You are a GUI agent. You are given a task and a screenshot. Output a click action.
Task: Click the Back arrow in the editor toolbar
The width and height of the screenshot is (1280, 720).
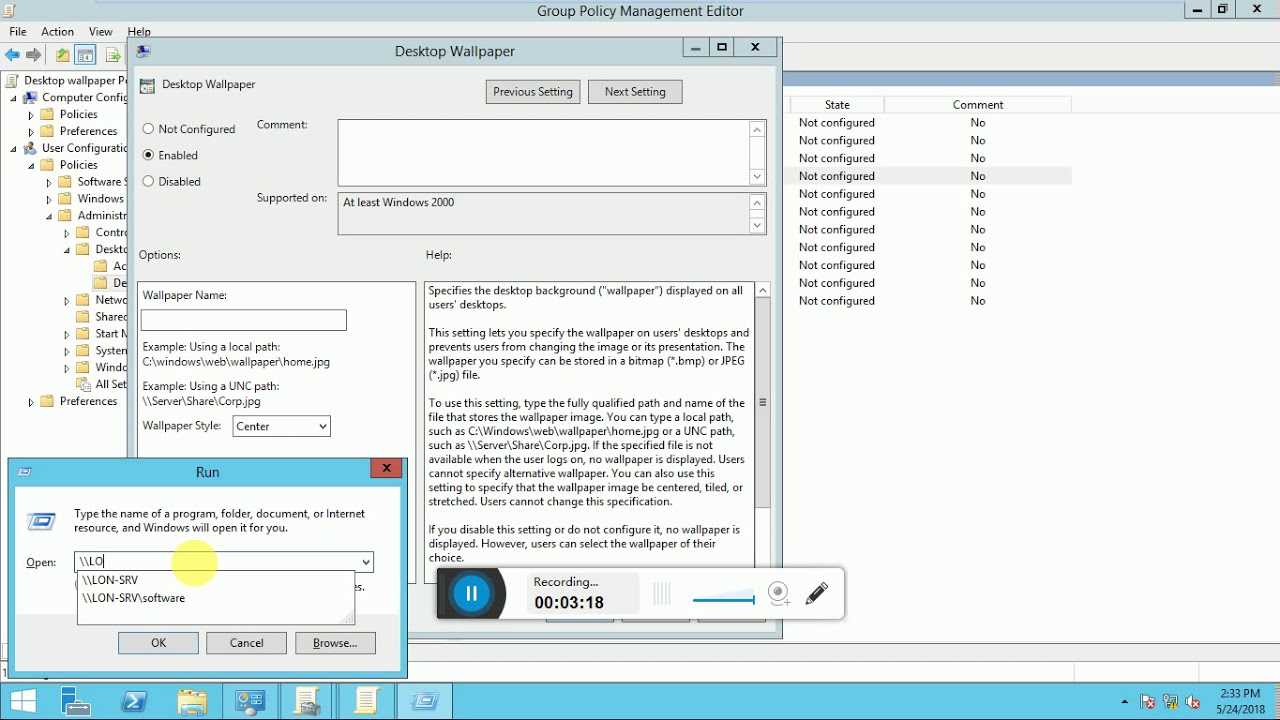click(12, 55)
